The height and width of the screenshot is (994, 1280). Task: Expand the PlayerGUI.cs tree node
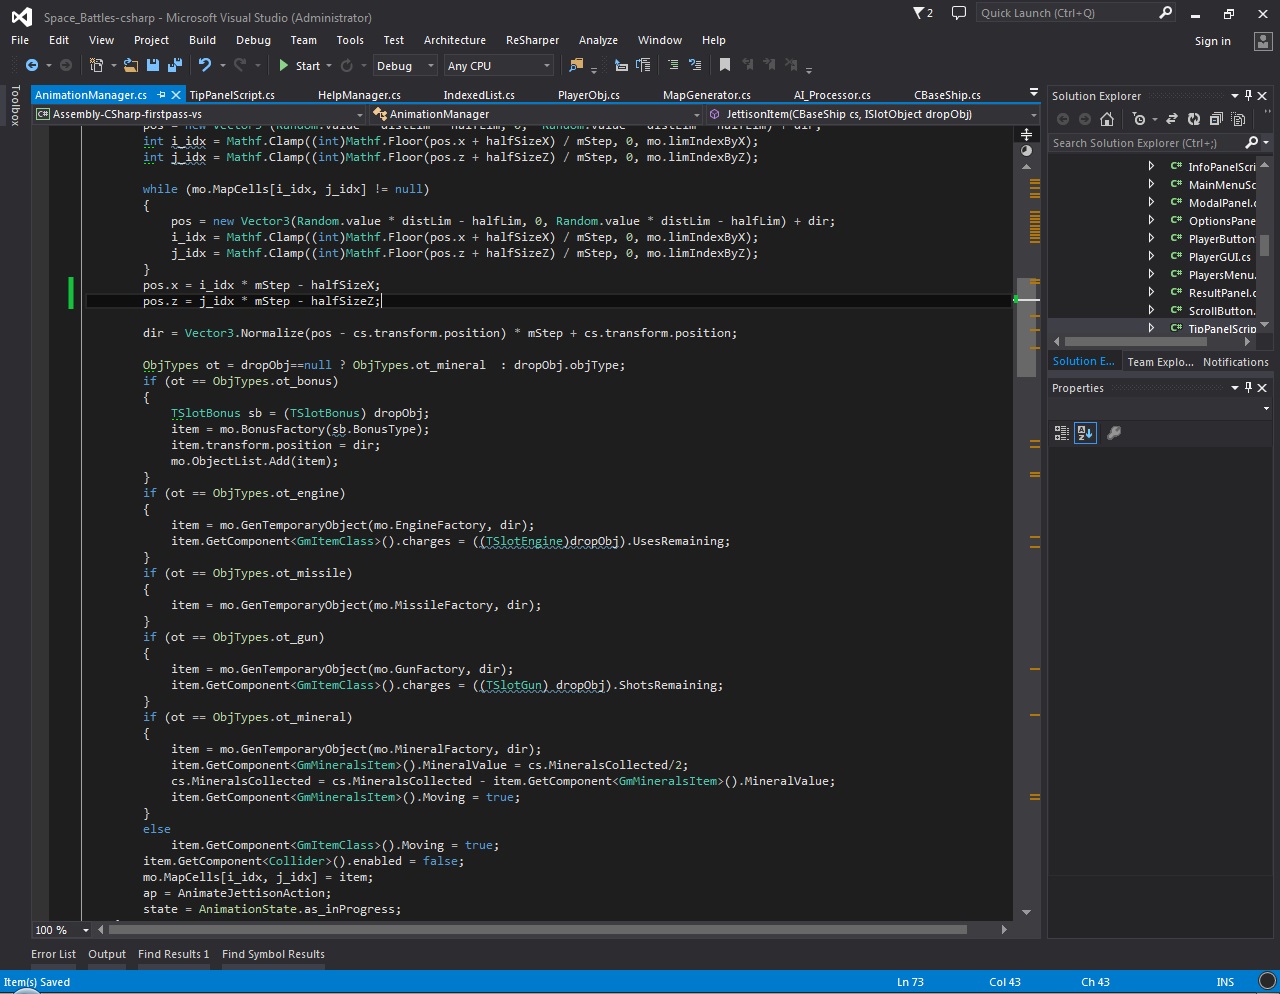coord(1151,257)
